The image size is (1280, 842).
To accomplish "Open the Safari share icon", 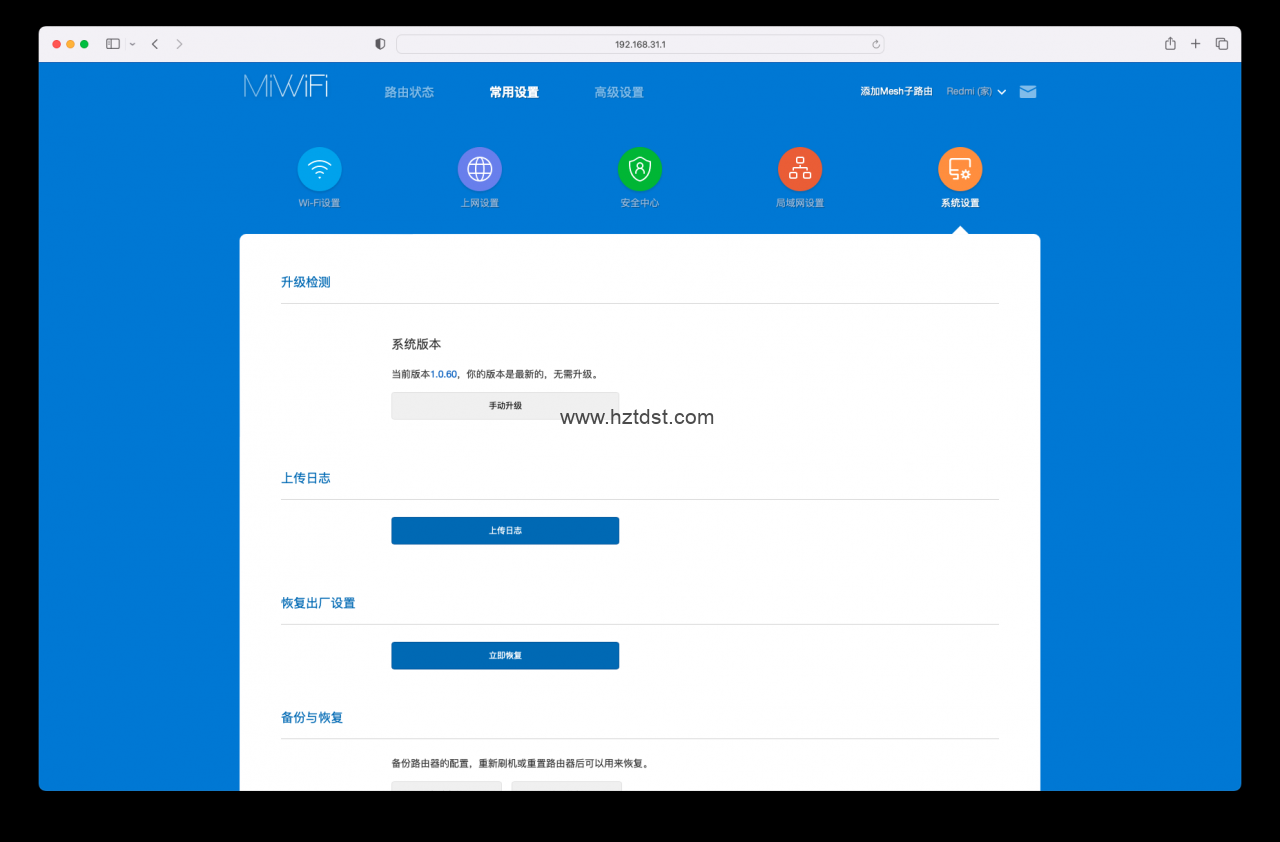I will coord(1170,44).
